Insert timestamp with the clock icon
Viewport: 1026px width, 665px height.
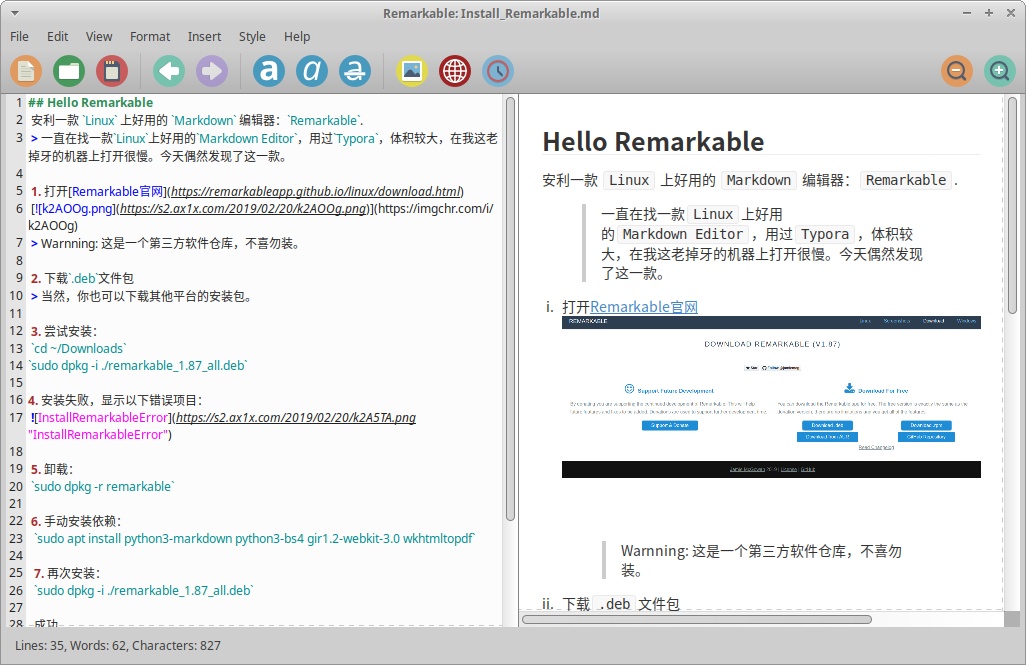tap(497, 71)
